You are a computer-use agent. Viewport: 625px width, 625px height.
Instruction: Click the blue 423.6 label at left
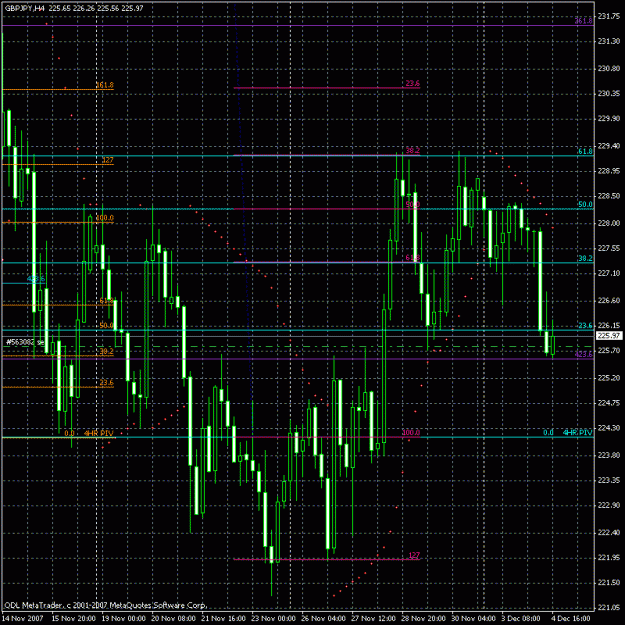36,279
